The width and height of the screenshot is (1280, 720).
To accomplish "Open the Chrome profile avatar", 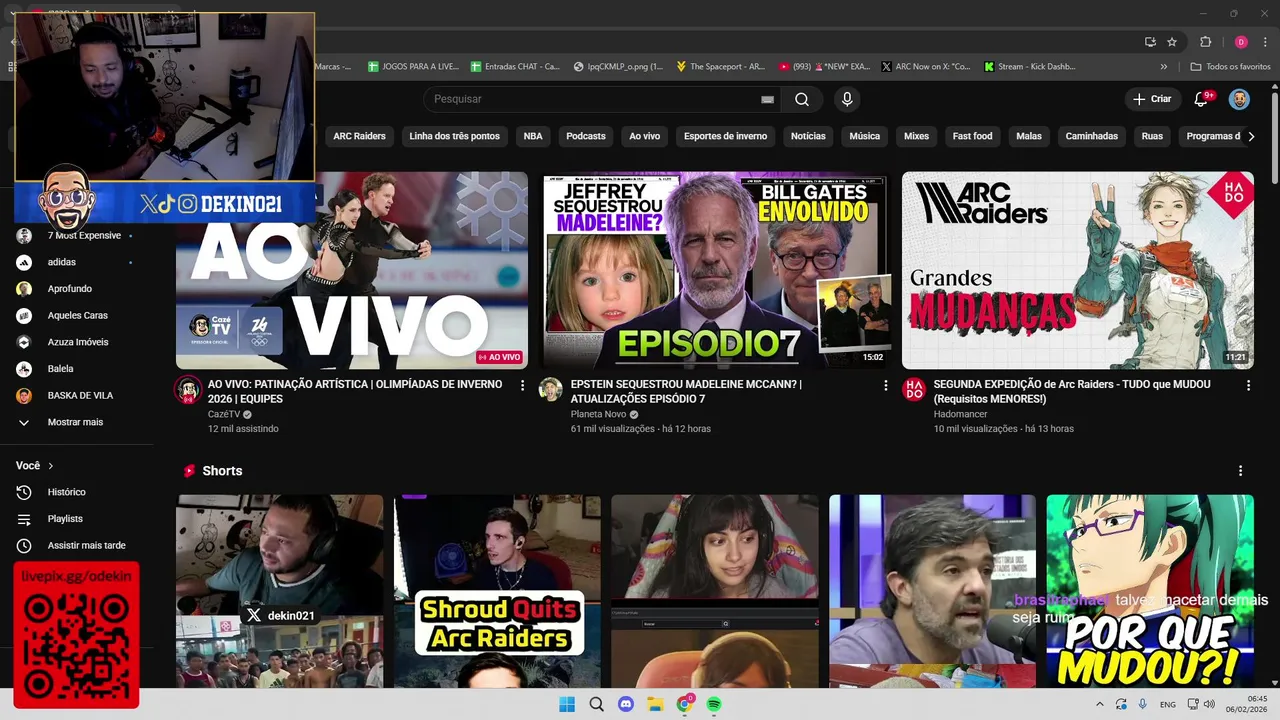I will tap(1241, 42).
